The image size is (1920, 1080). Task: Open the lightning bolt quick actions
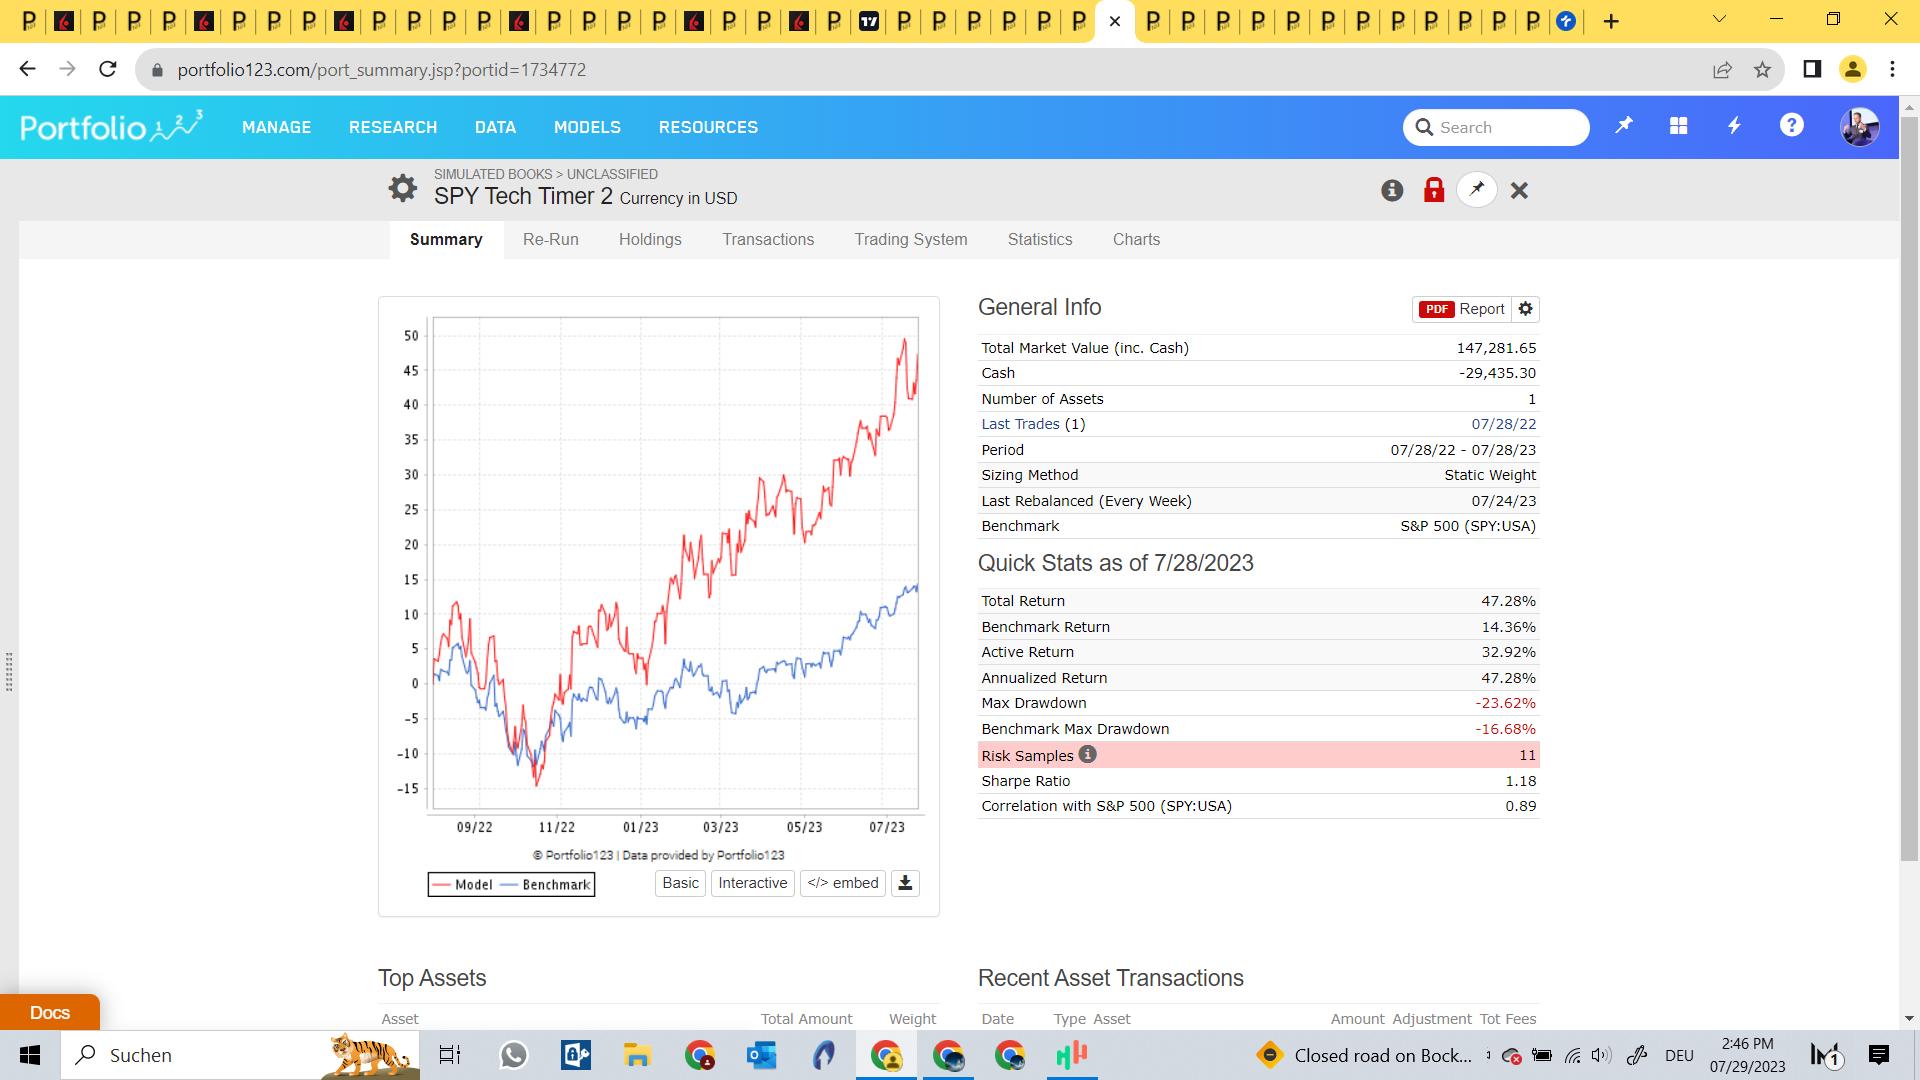[x=1734, y=126]
